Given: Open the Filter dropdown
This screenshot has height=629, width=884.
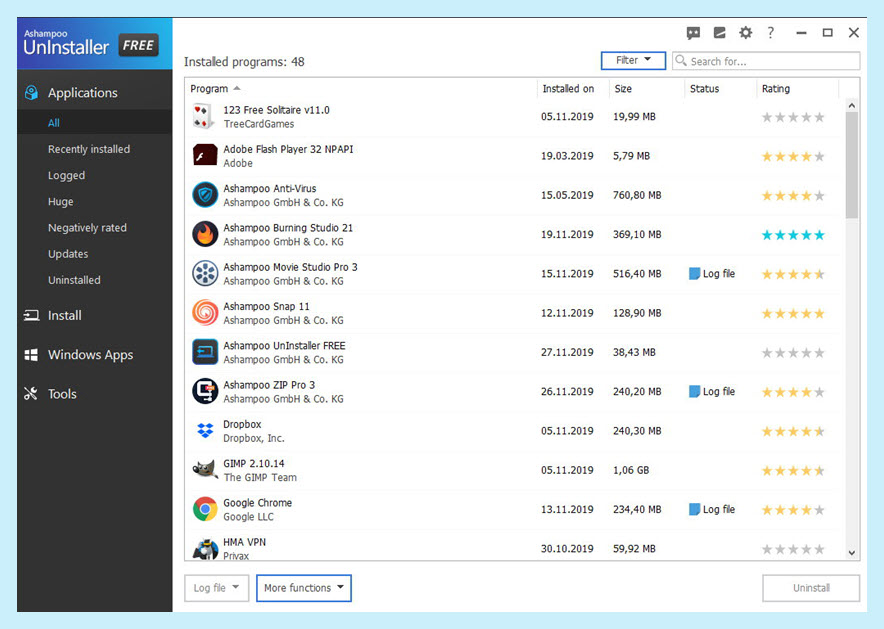Looking at the screenshot, I should pyautogui.click(x=633, y=60).
